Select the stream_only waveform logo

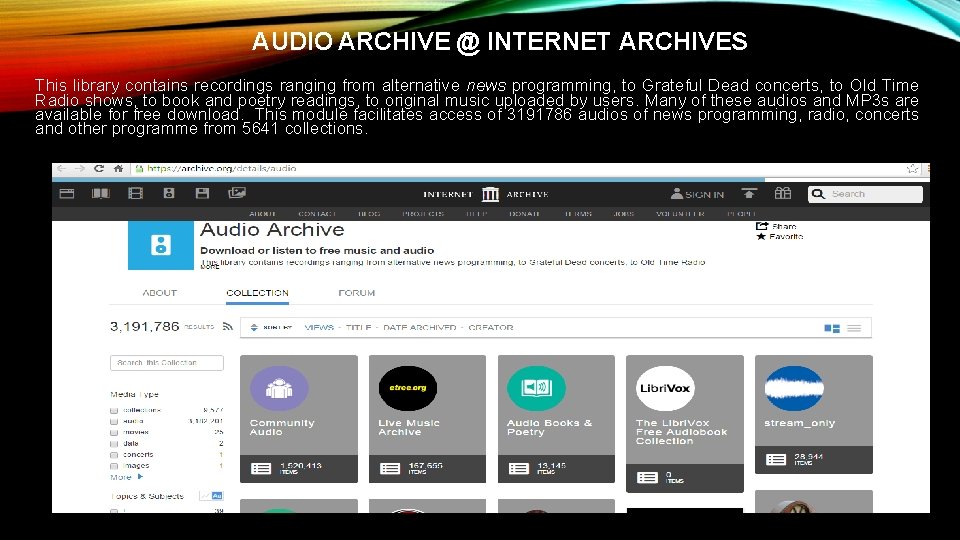point(794,388)
